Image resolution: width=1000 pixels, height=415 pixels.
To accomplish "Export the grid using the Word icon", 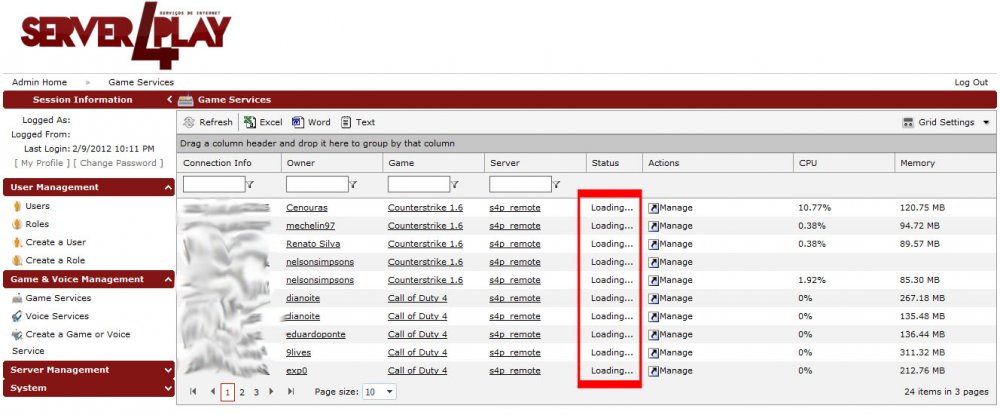I will [x=298, y=122].
